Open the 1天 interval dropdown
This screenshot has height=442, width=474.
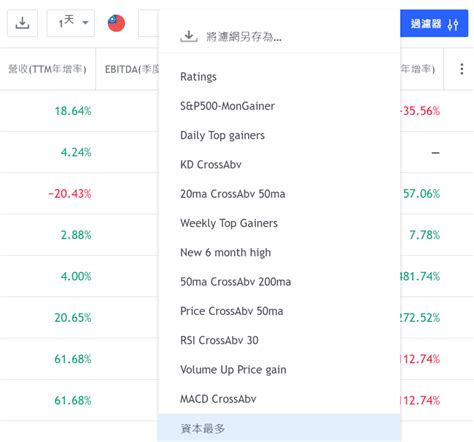71,23
